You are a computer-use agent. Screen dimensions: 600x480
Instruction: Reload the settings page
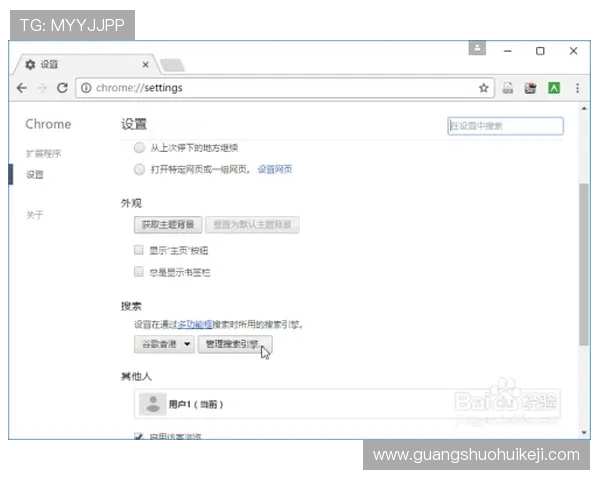click(62, 88)
